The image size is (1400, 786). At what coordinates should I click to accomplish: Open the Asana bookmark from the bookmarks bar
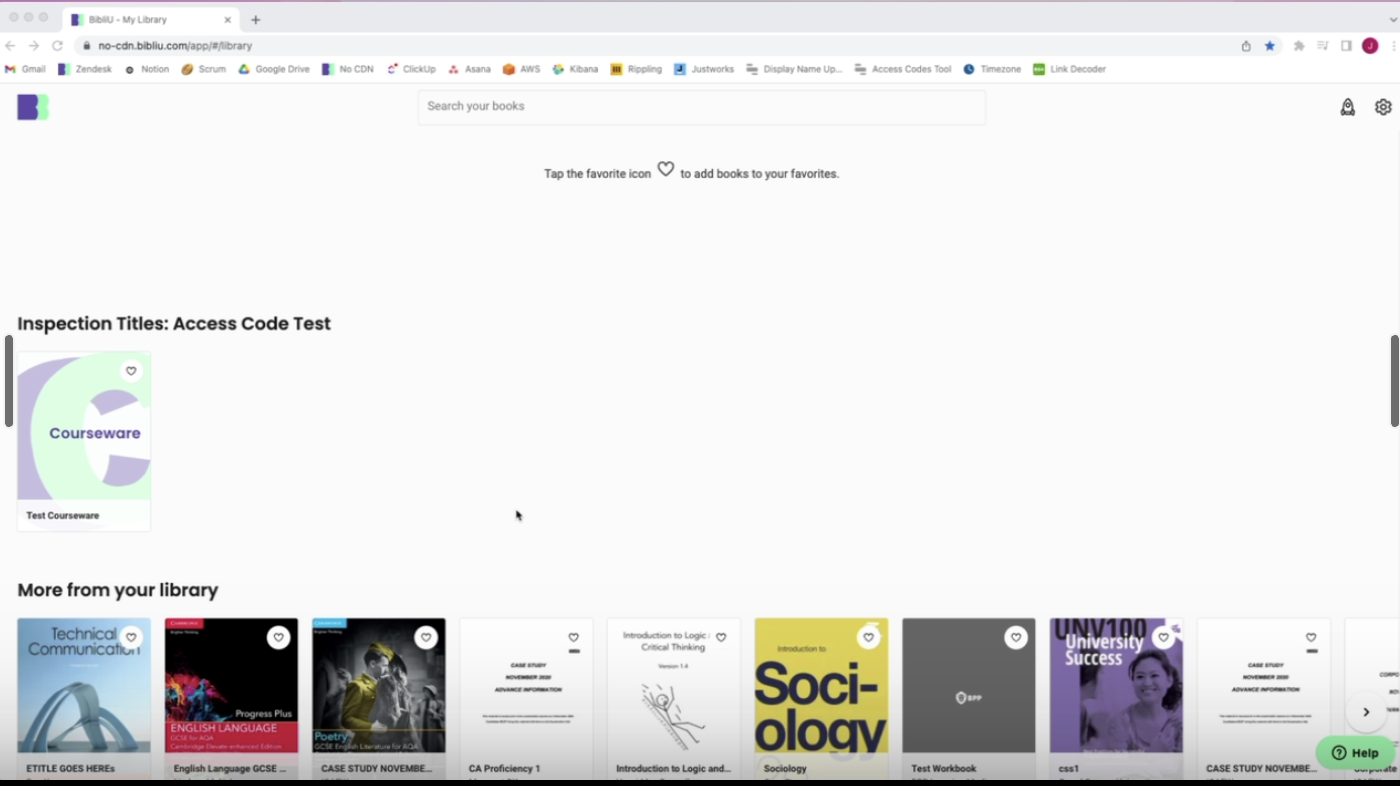tap(470, 69)
